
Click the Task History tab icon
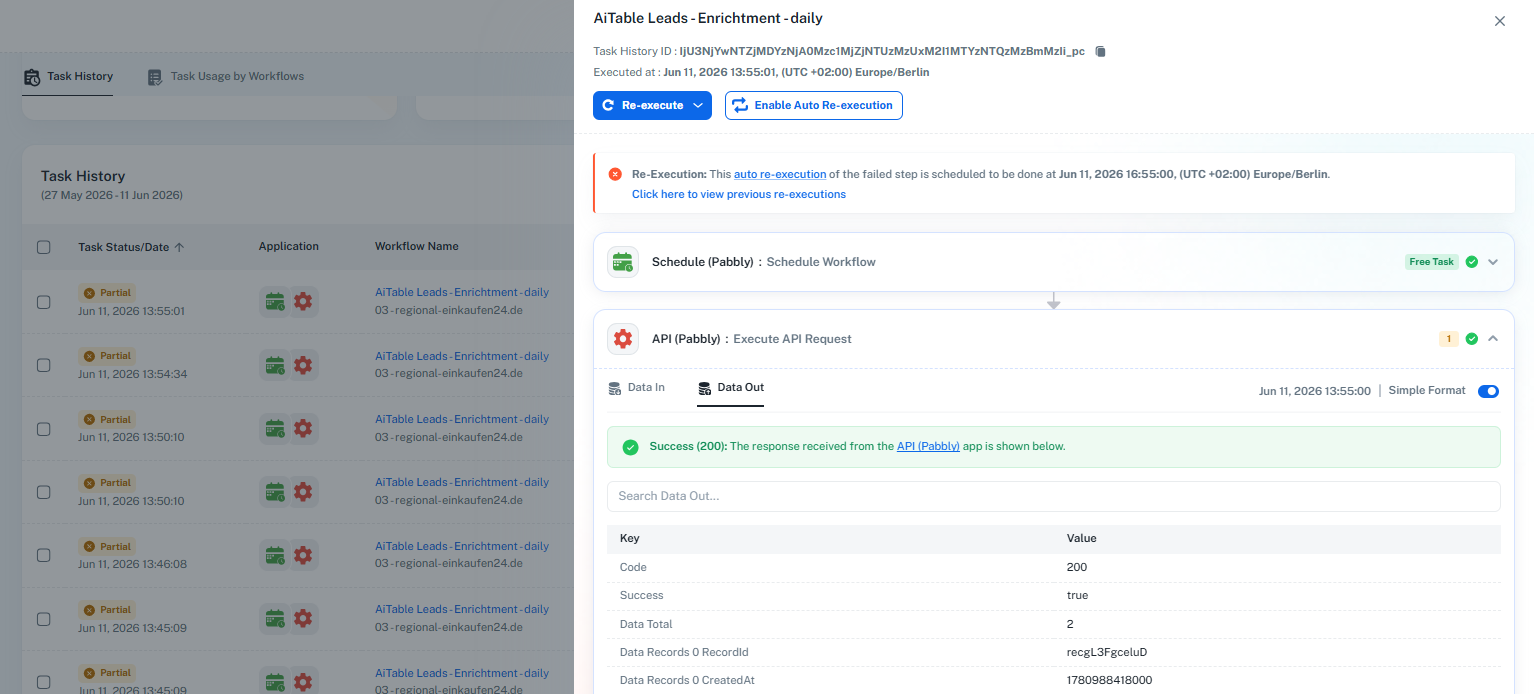coord(31,77)
